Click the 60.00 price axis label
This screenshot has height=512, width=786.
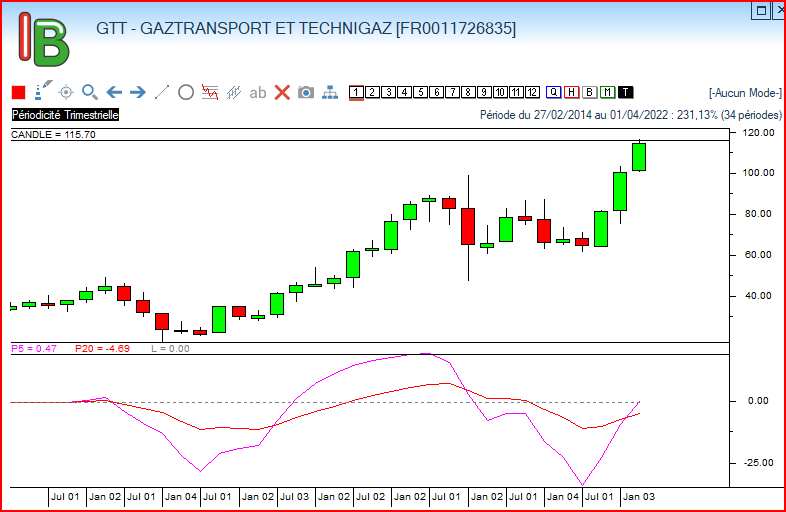coord(758,255)
